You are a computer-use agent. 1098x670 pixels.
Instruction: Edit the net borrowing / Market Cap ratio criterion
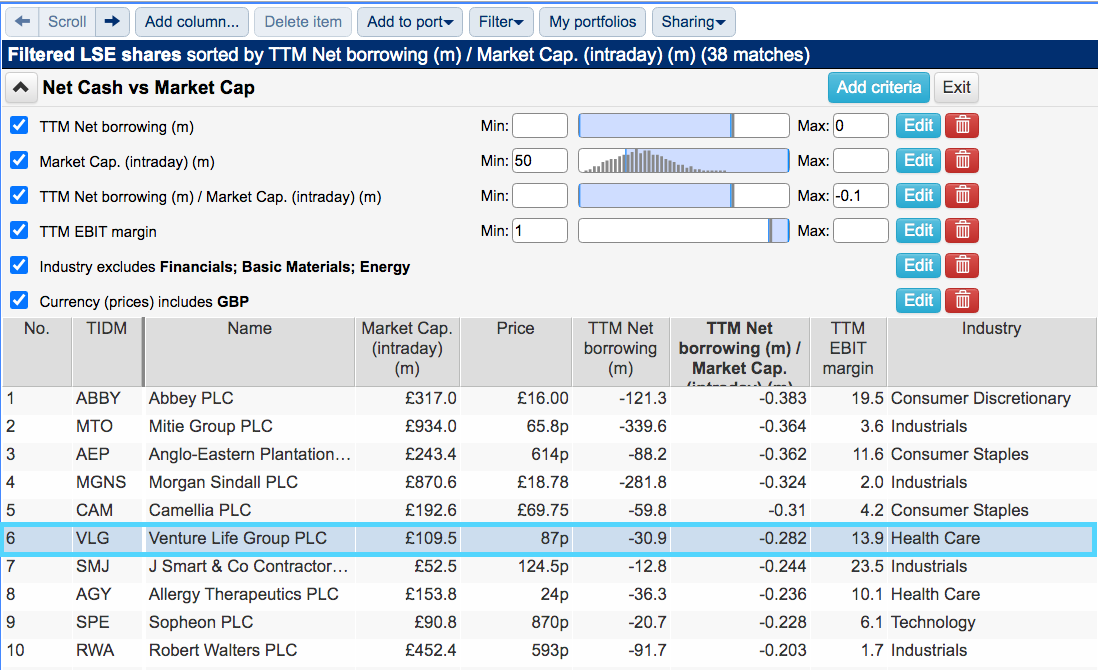pos(918,196)
